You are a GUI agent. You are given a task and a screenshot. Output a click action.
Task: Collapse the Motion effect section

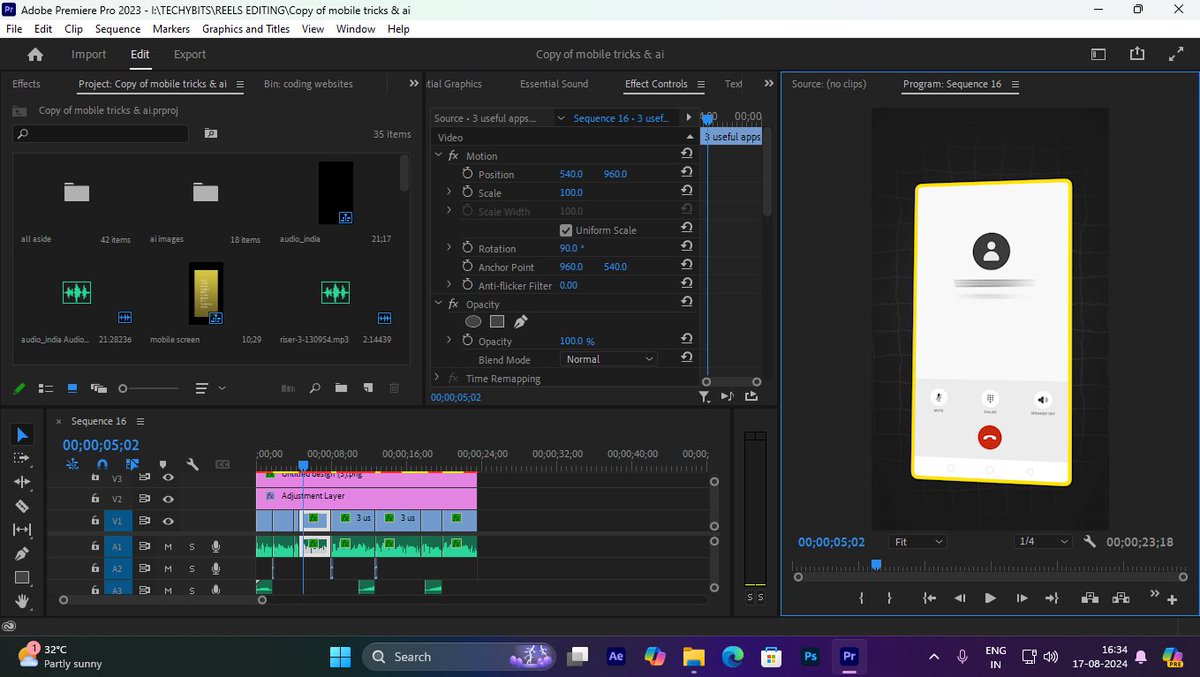pos(438,156)
